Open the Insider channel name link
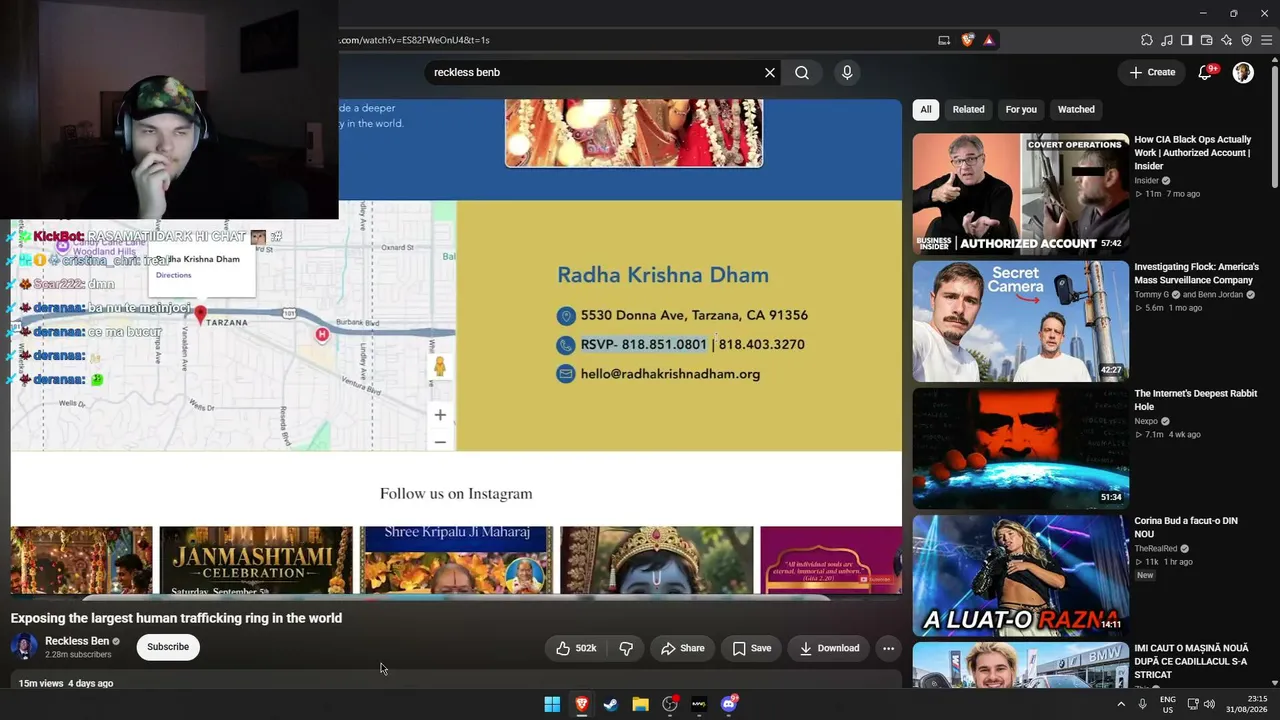 tap(1146, 181)
